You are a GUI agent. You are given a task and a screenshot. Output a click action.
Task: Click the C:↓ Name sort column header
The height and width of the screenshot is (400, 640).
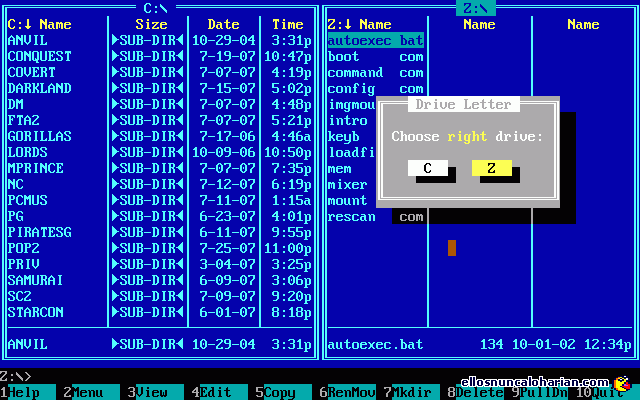40,24
